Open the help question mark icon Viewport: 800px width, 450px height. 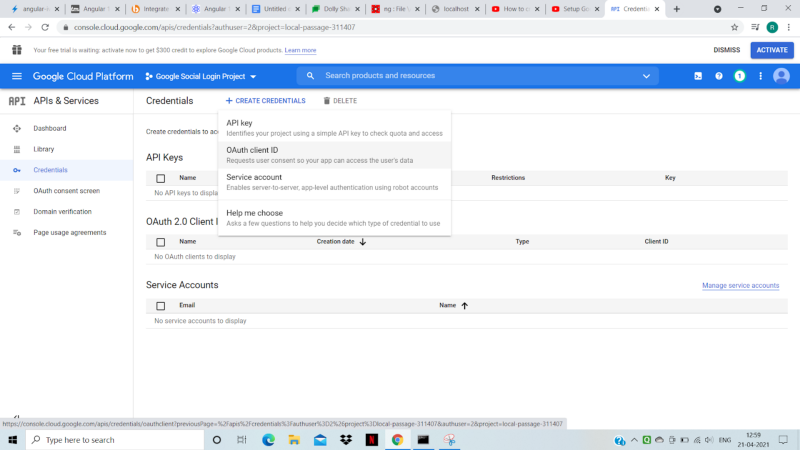coord(718,76)
